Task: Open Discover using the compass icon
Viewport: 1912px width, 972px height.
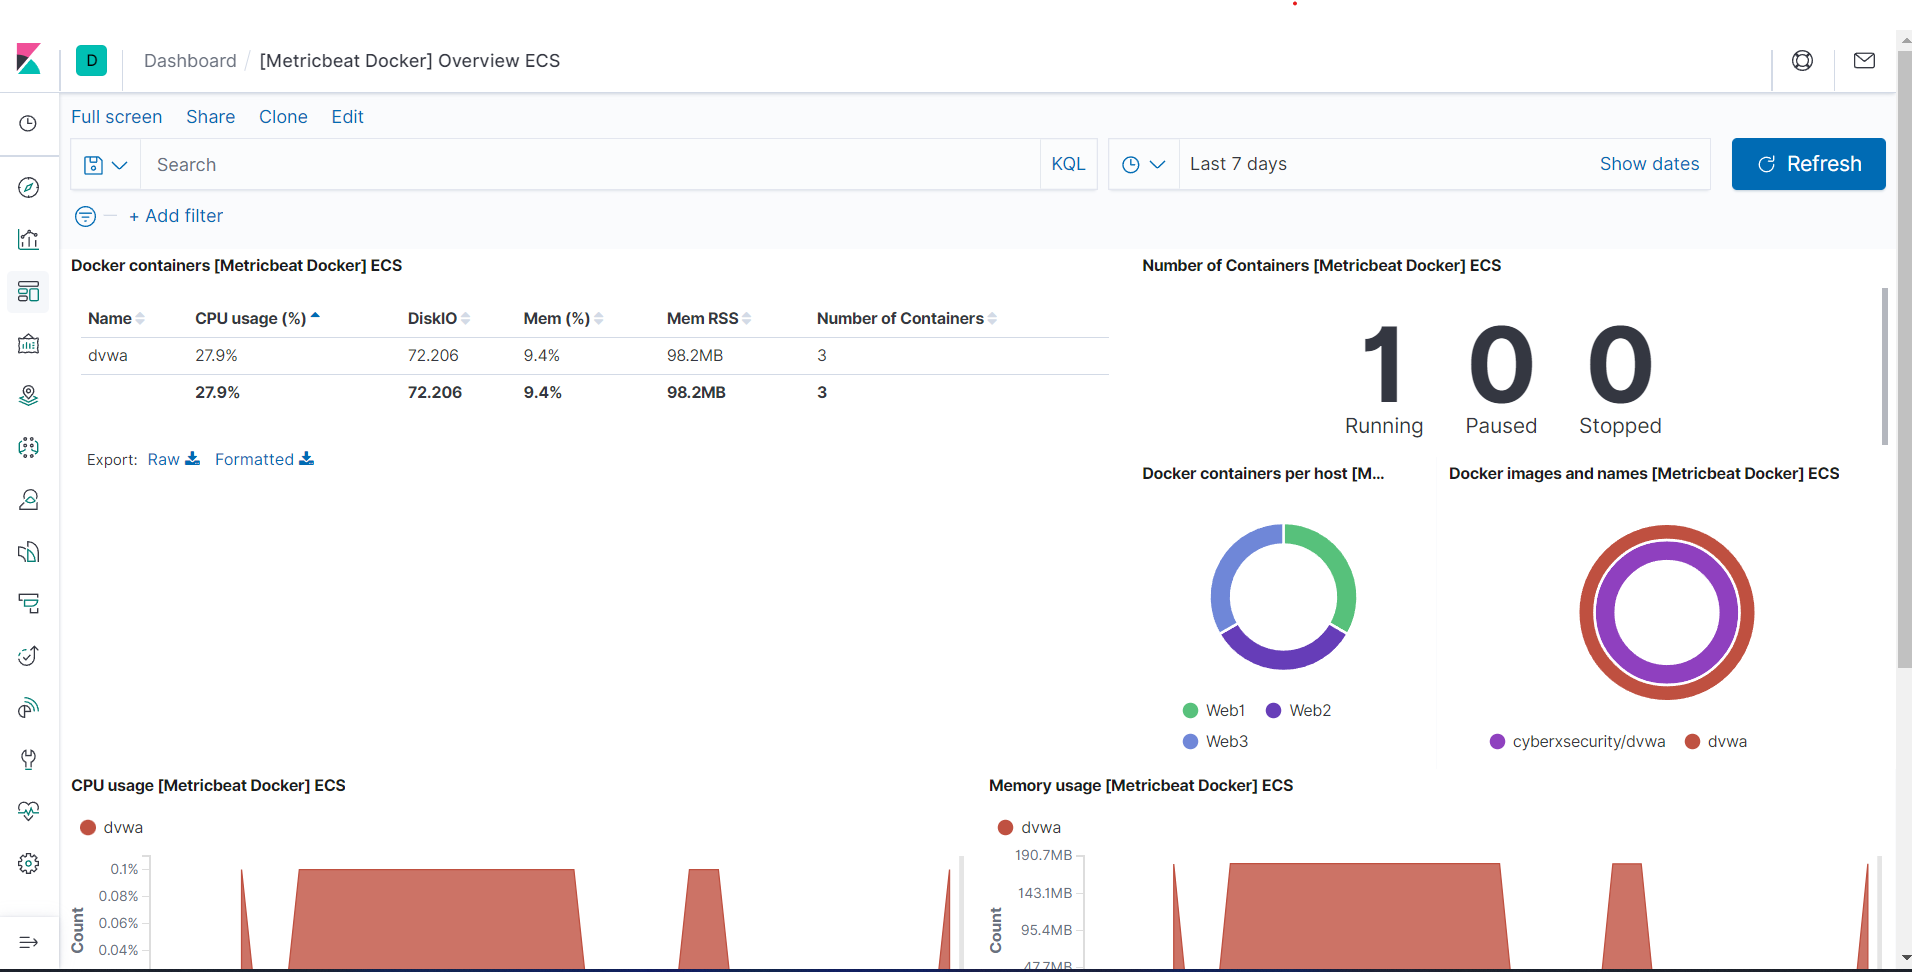Action: pos(28,187)
